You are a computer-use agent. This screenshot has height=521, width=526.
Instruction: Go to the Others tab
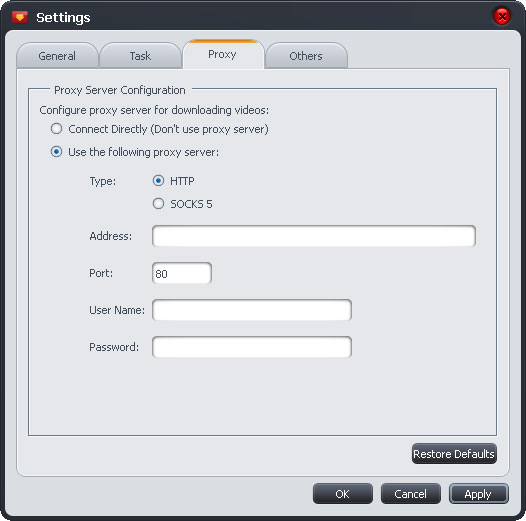tap(306, 56)
